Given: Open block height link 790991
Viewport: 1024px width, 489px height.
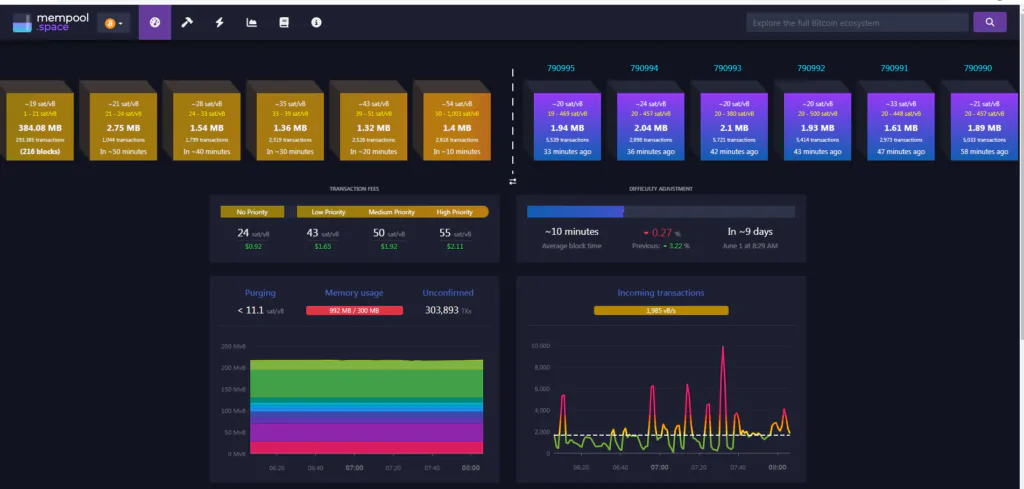Looking at the screenshot, I should click(x=894, y=68).
